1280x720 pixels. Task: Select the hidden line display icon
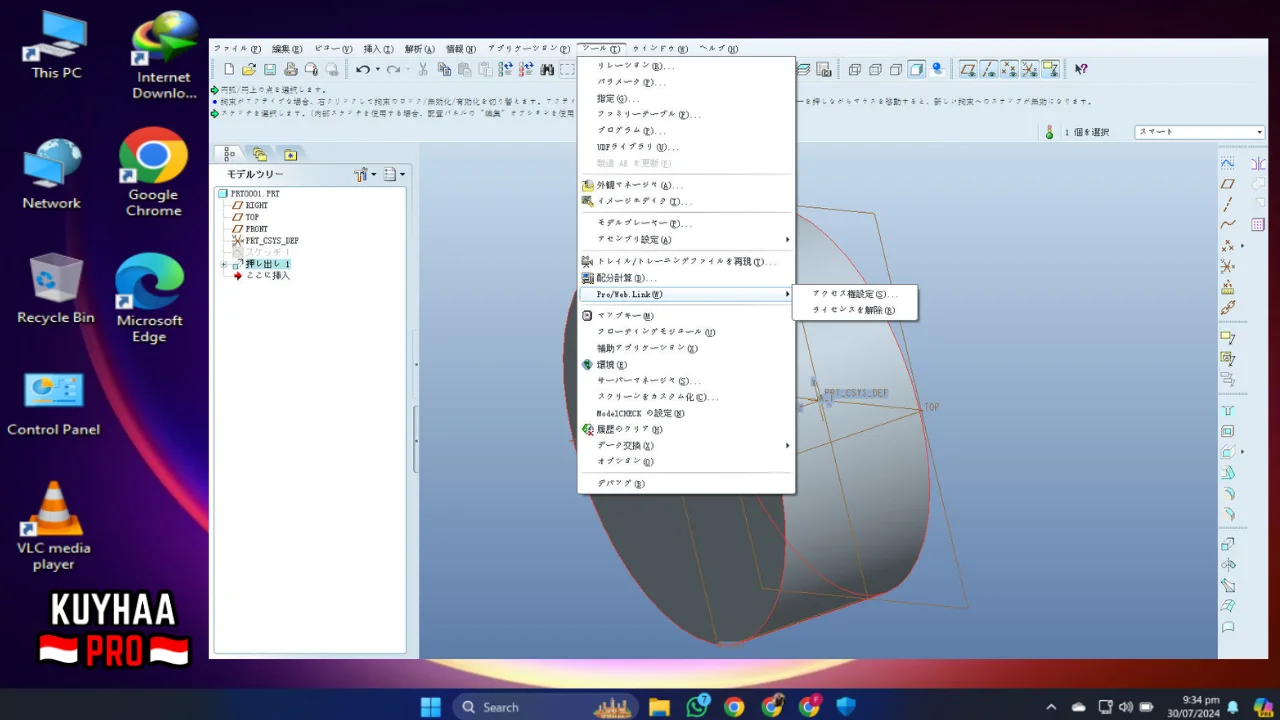click(x=875, y=69)
